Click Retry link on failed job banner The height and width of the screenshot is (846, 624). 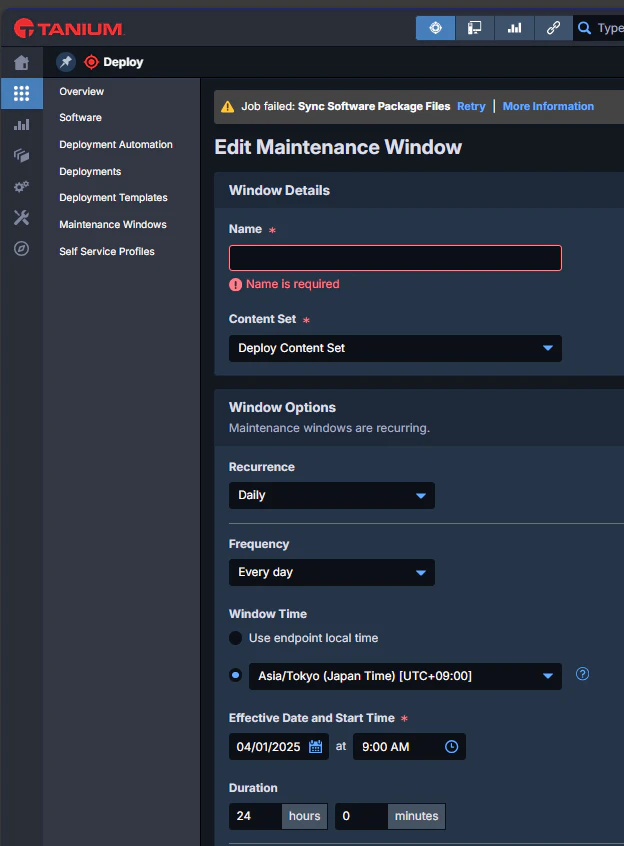point(471,106)
